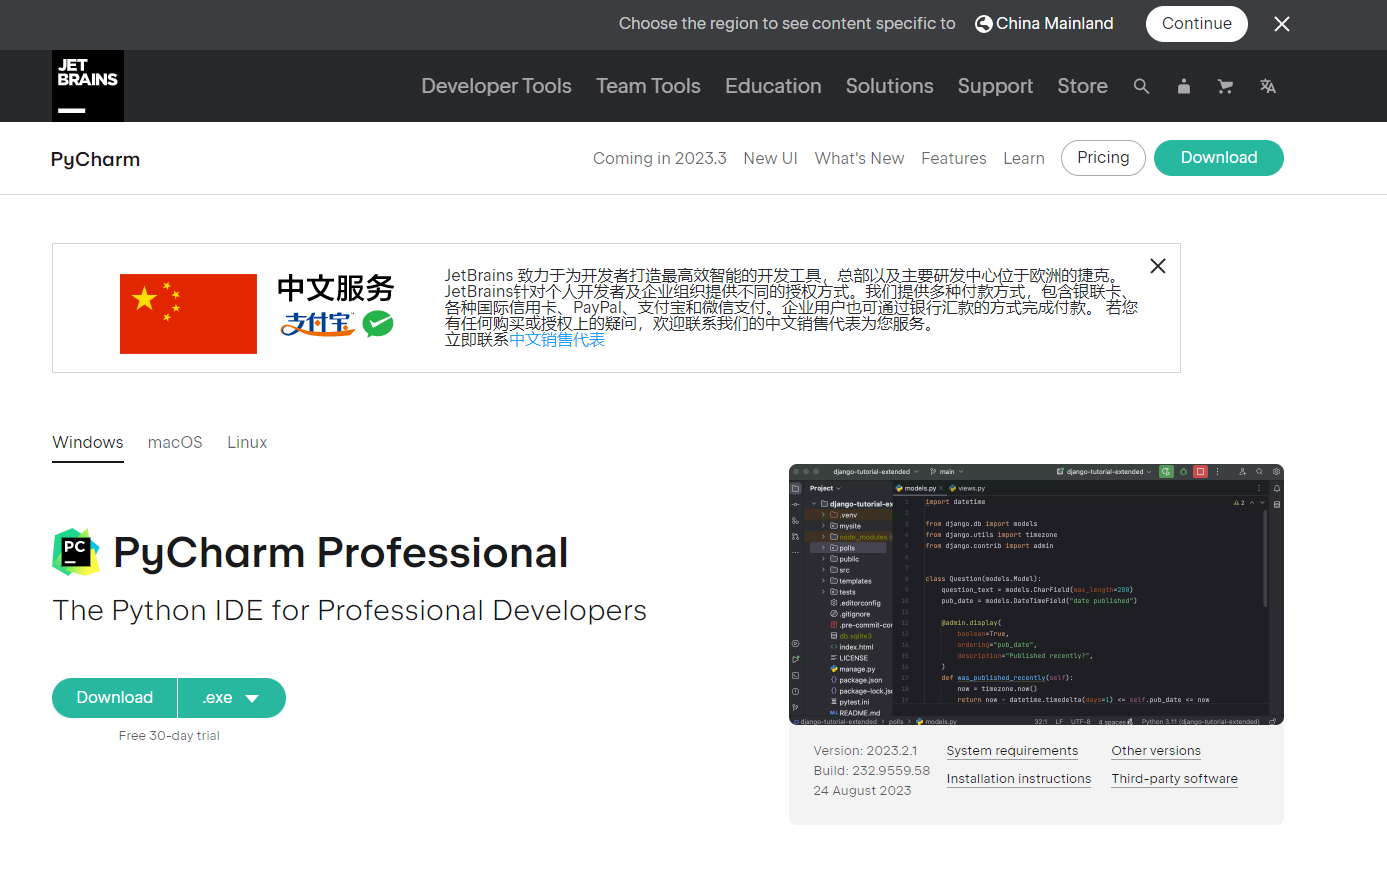Click the PyCharm PC product logo icon
This screenshot has height=886, width=1387.
tap(76, 552)
